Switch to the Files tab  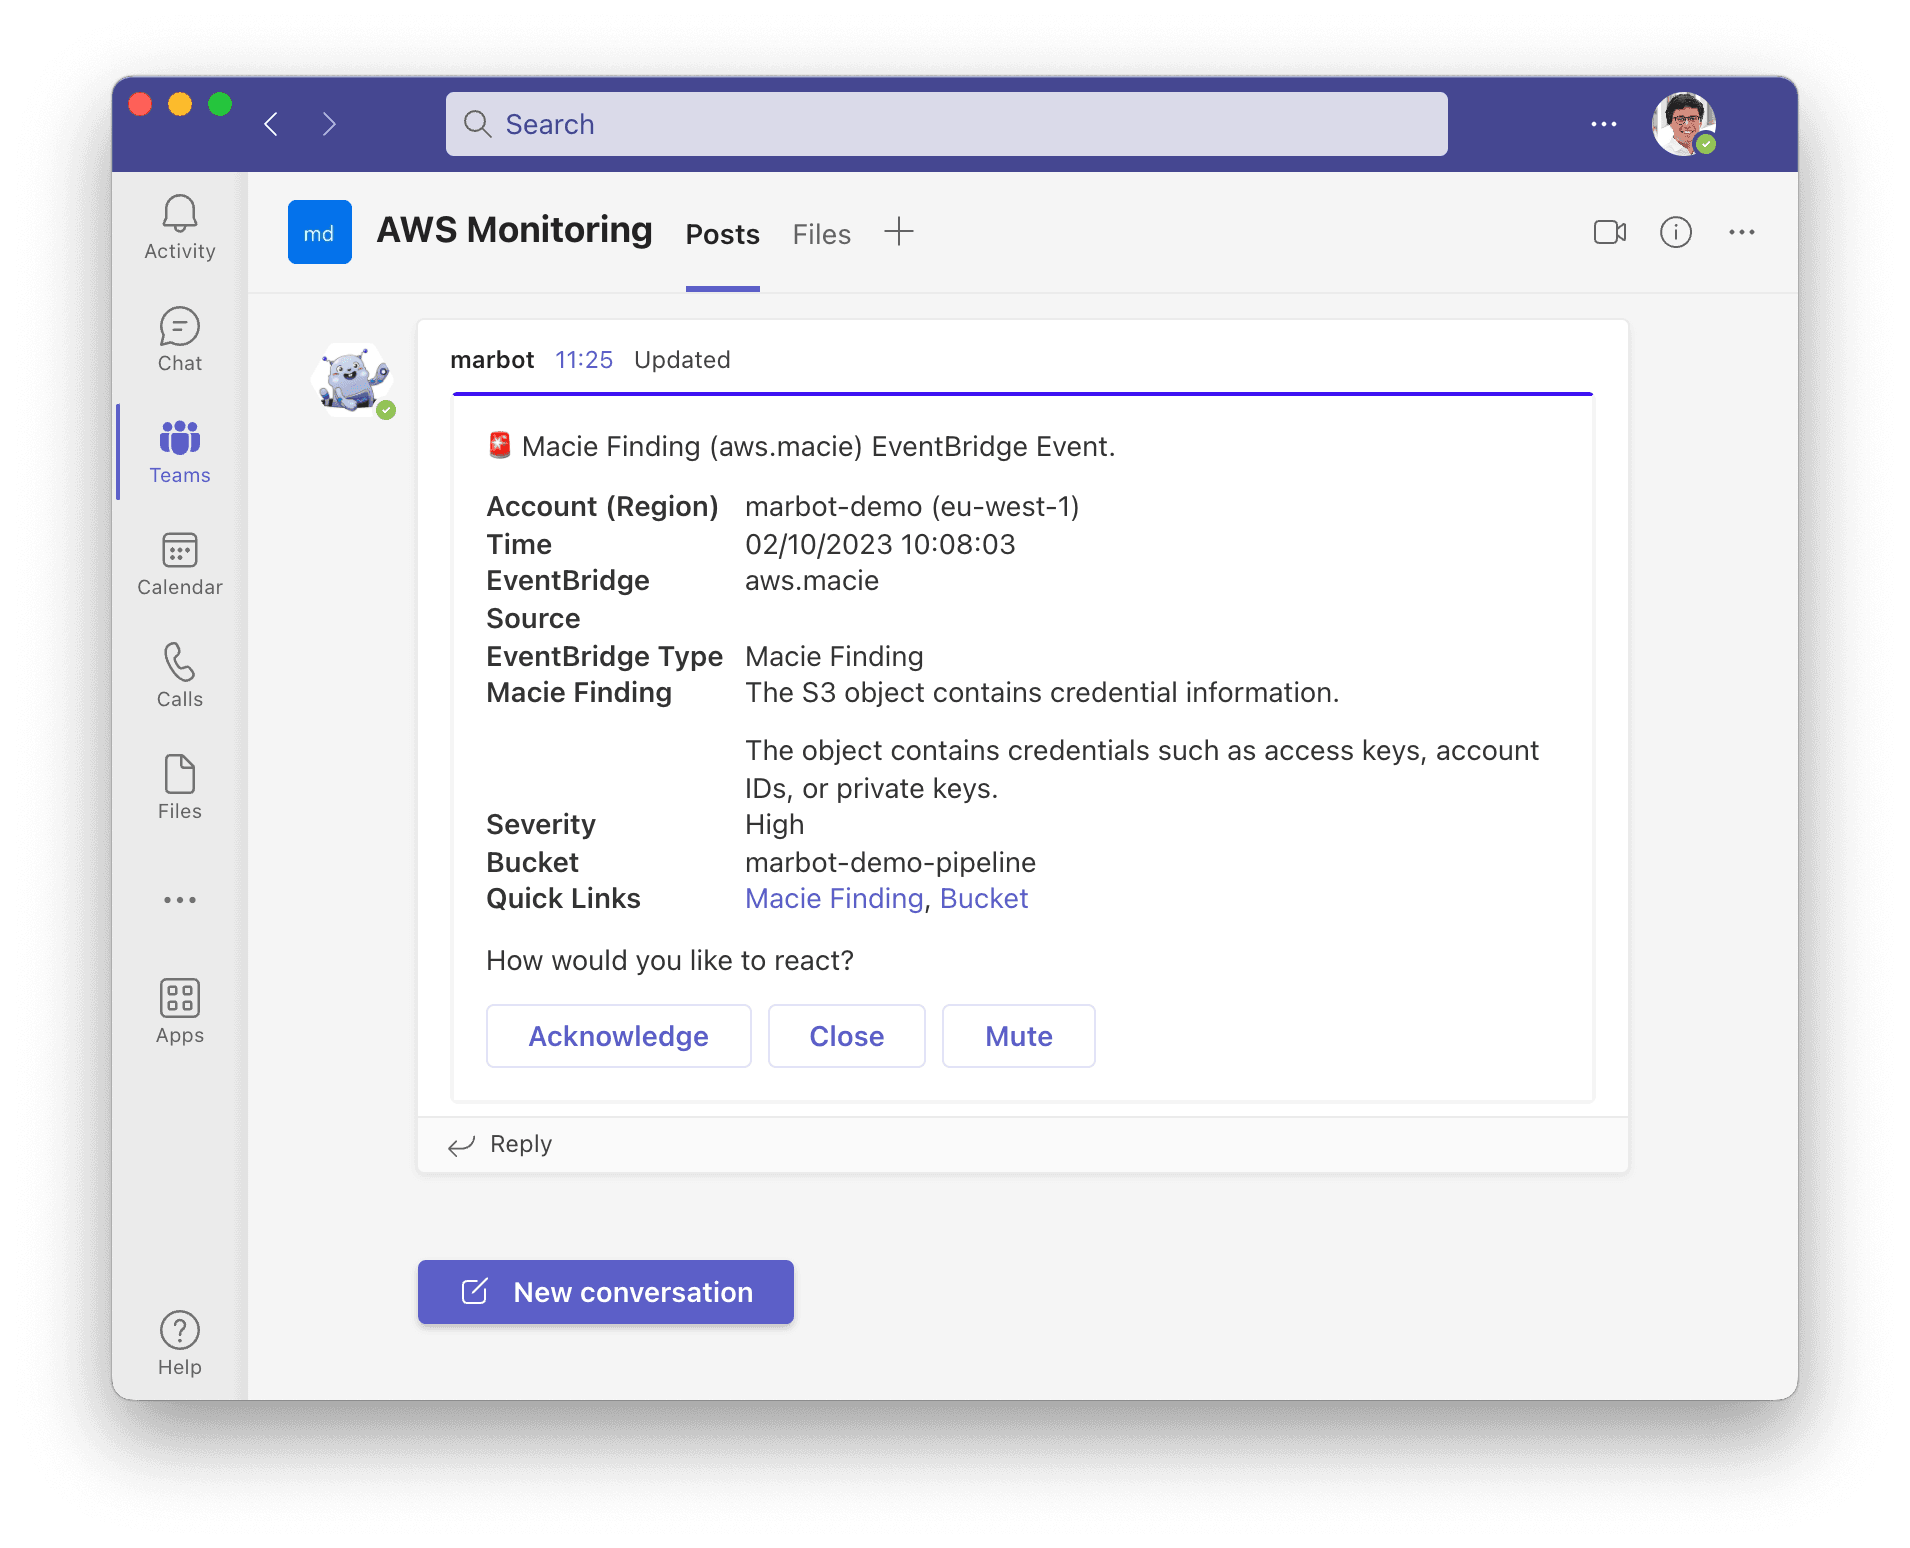pos(822,235)
